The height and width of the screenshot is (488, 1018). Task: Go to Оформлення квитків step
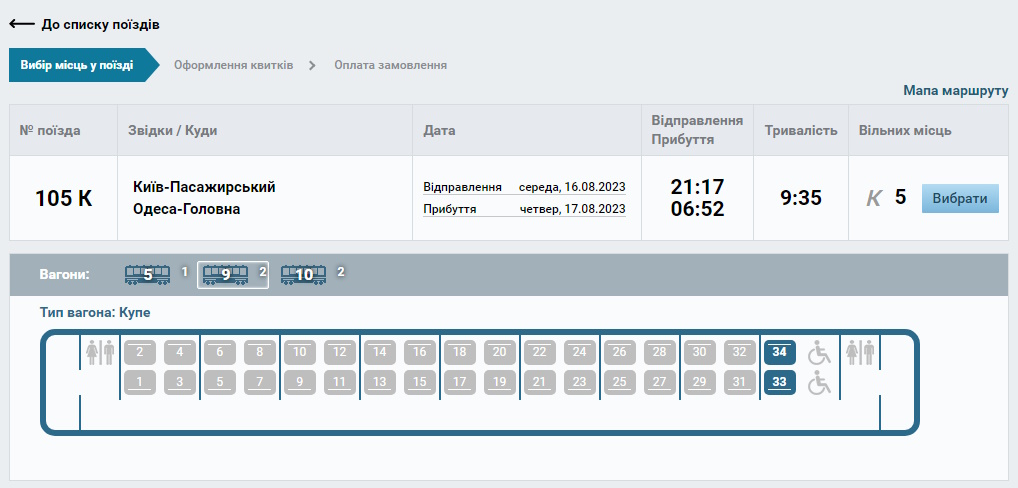pyautogui.click(x=233, y=65)
